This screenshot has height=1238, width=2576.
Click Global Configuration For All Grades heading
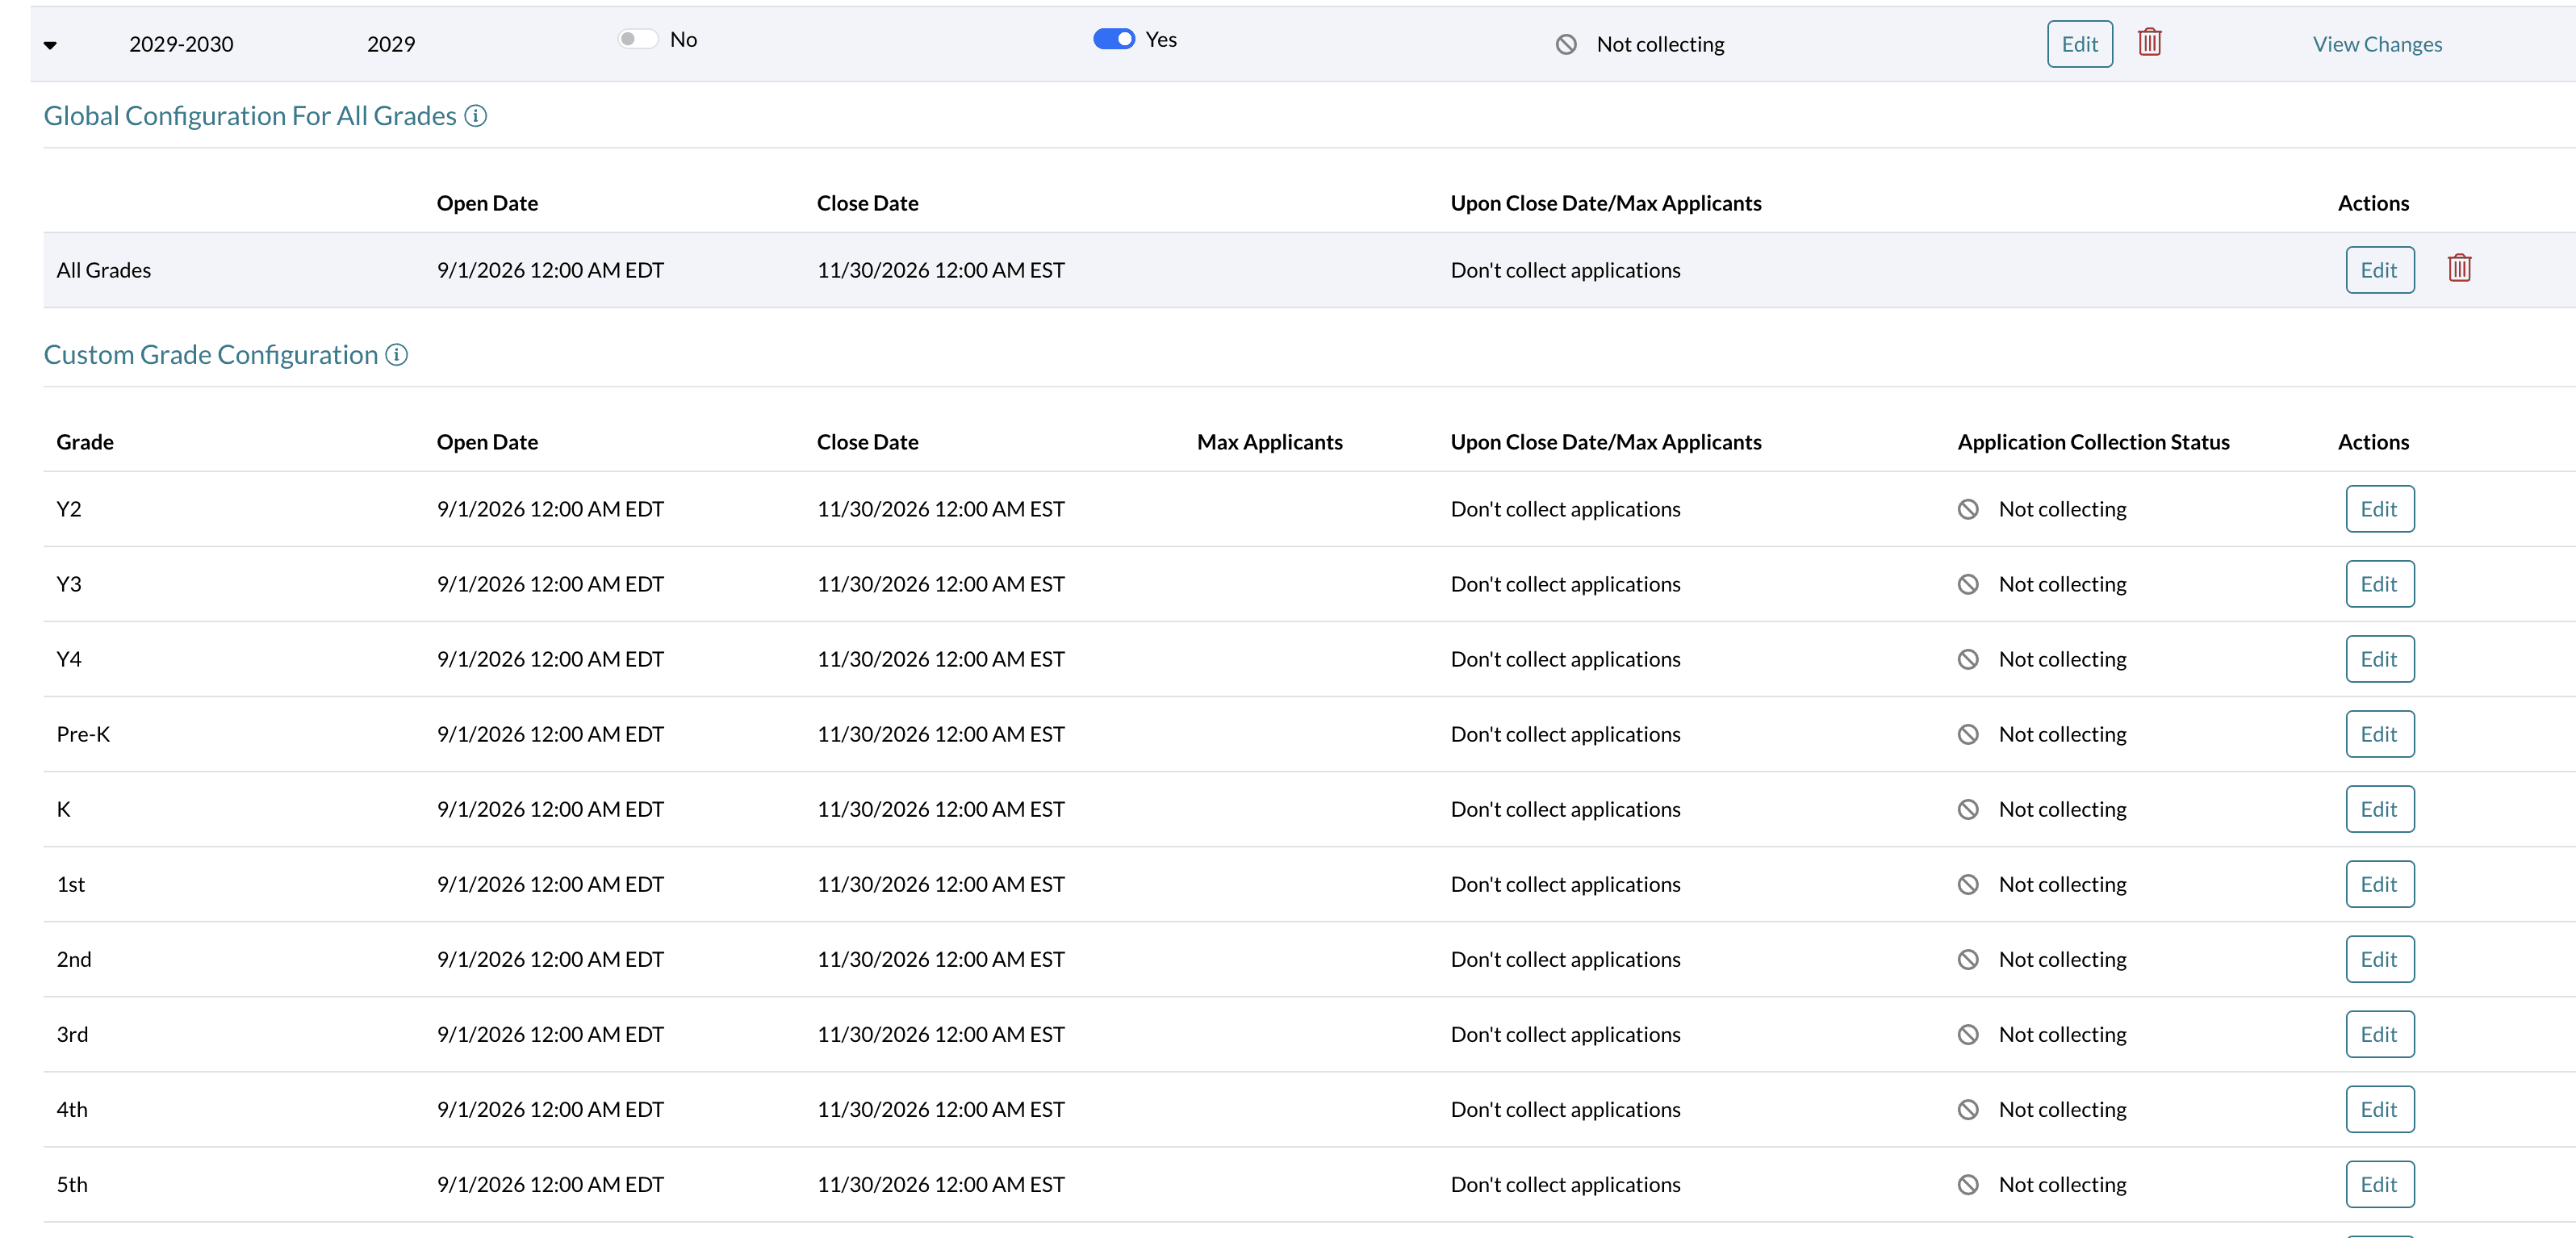click(250, 116)
